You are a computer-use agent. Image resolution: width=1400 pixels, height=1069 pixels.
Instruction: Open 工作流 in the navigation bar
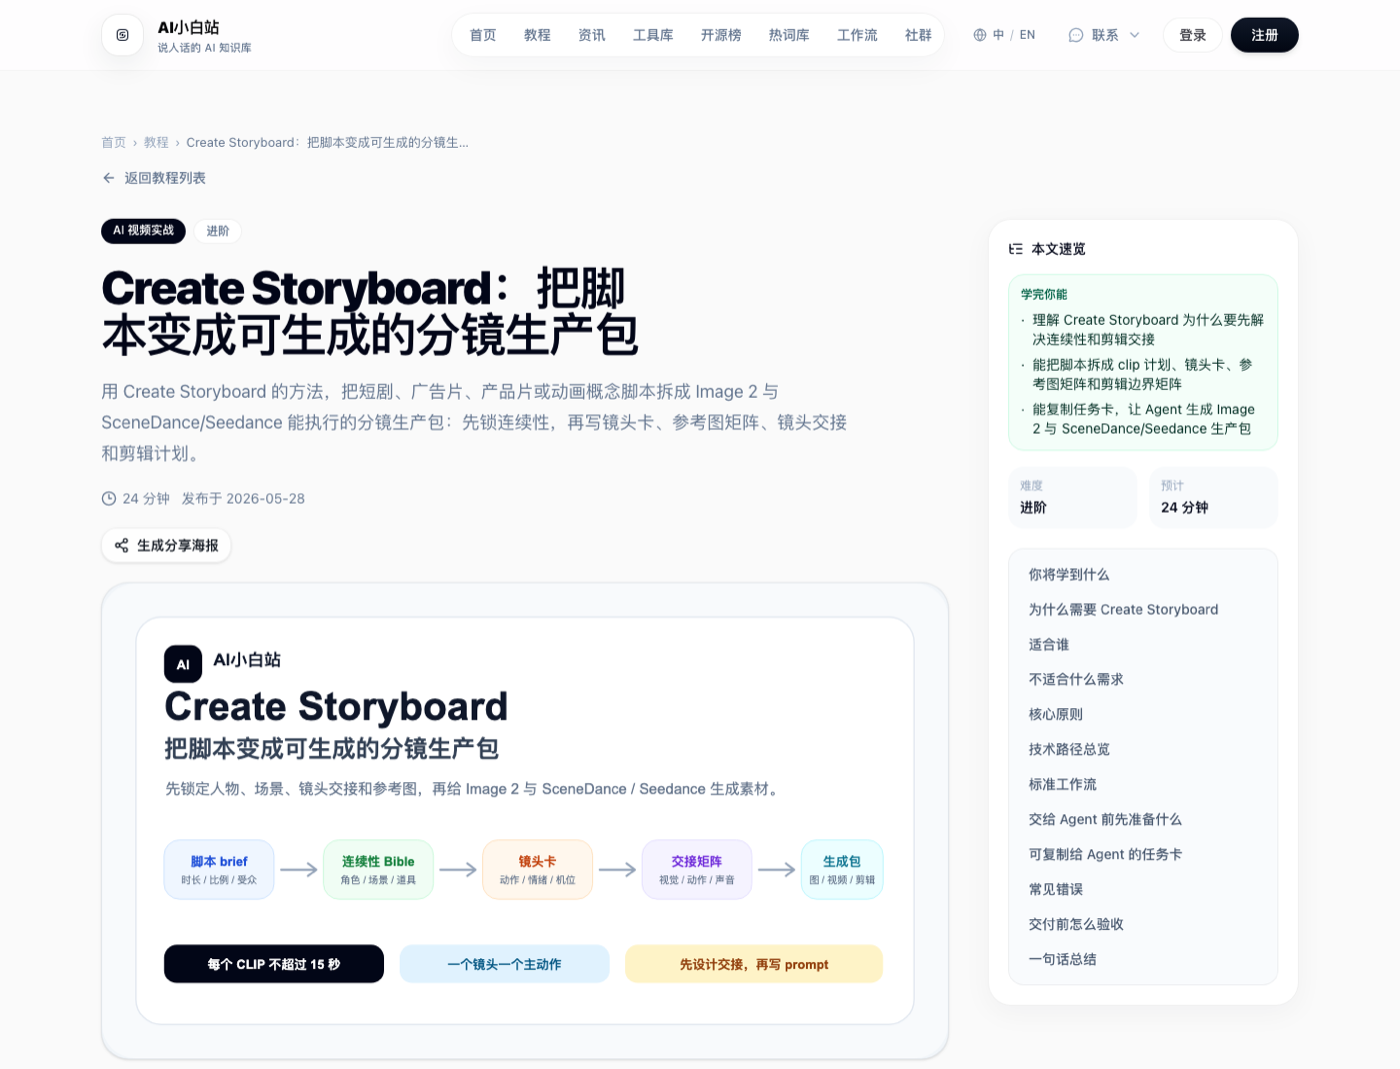[x=857, y=35]
